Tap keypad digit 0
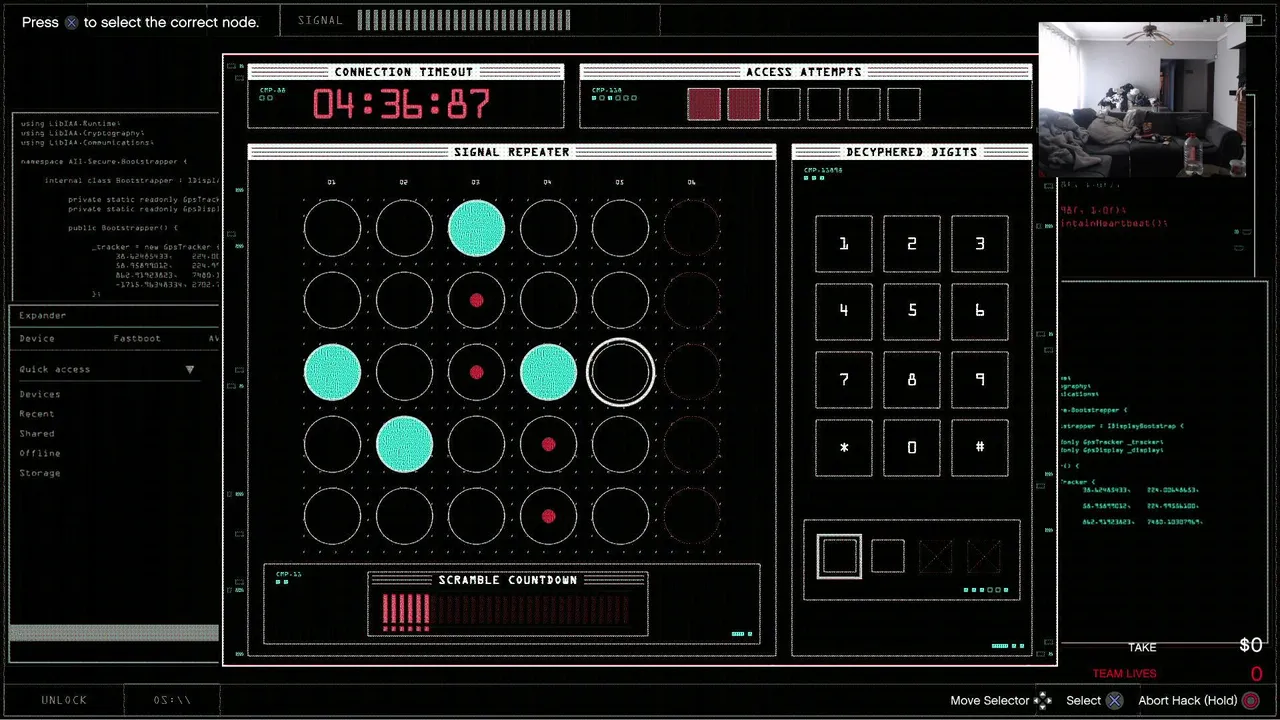Image resolution: width=1280 pixels, height=720 pixels. pyautogui.click(x=911, y=447)
